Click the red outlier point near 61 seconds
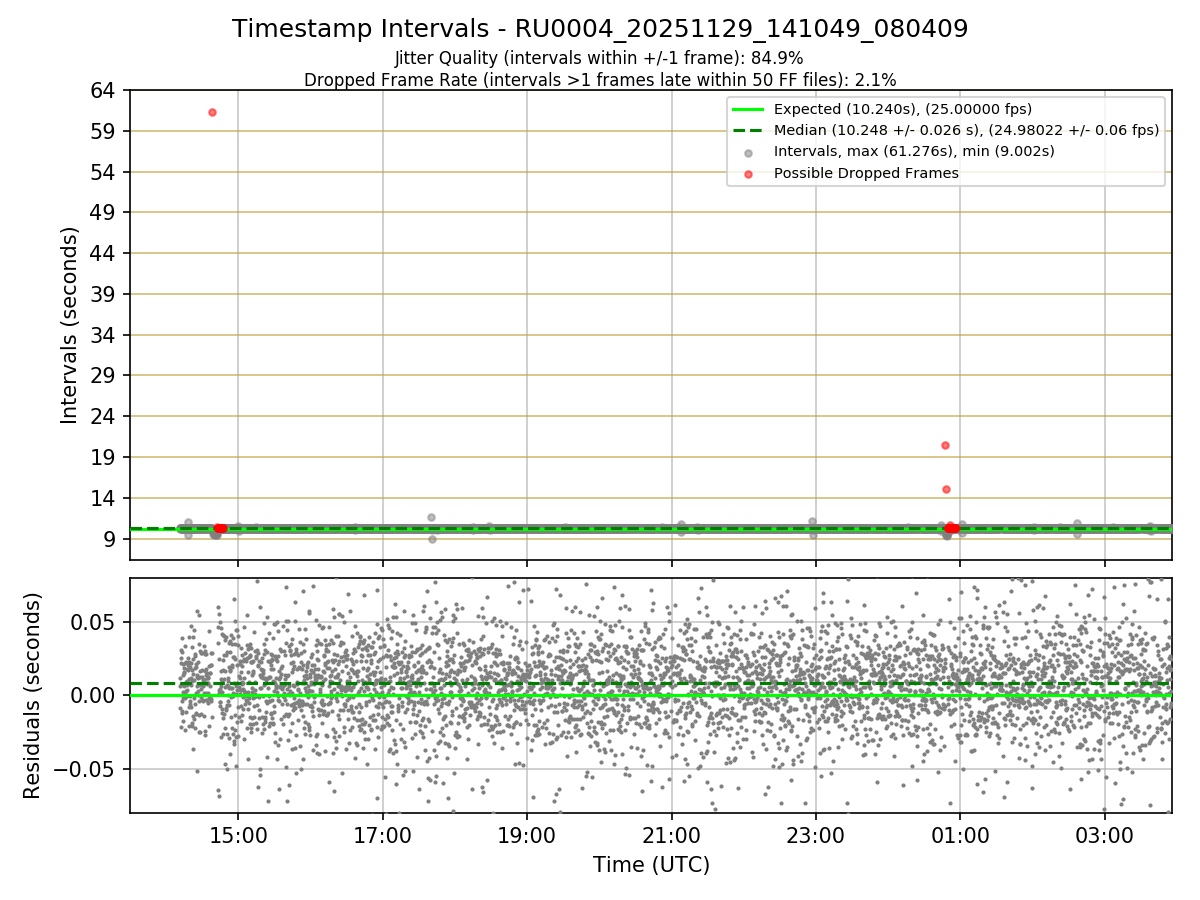The image size is (1200, 900). (212, 112)
